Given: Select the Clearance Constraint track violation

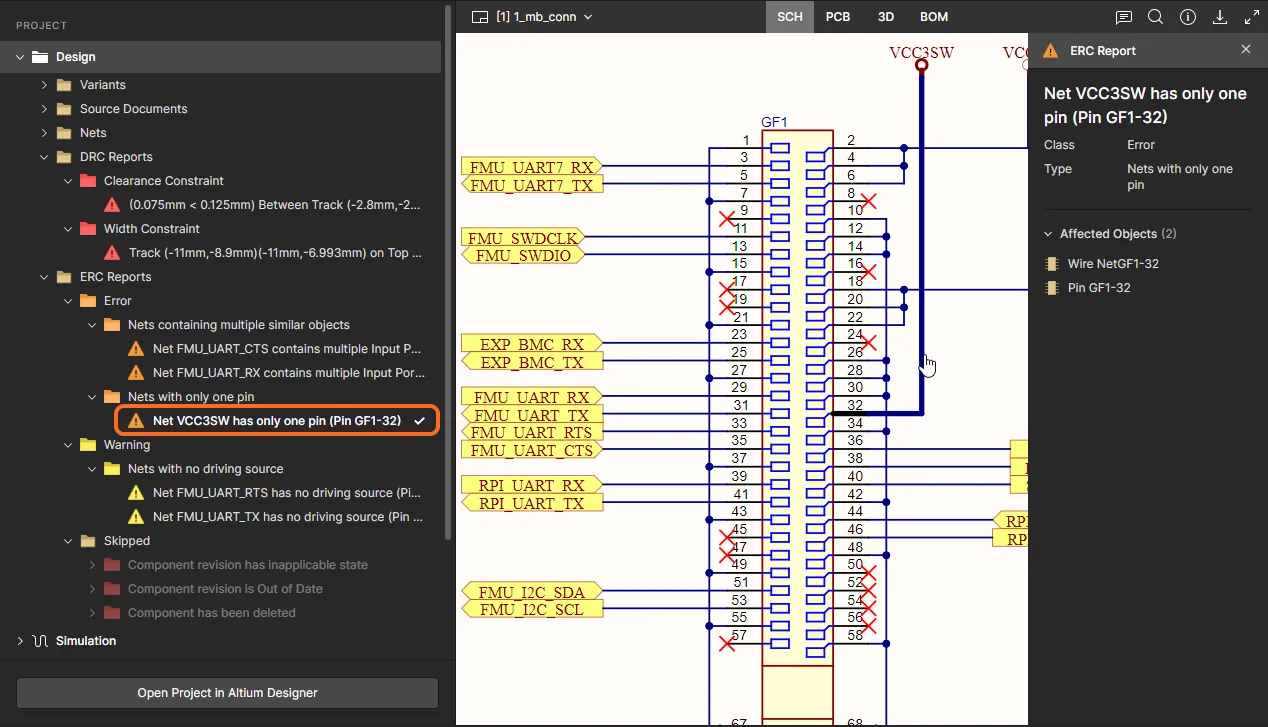Looking at the screenshot, I should click(274, 205).
